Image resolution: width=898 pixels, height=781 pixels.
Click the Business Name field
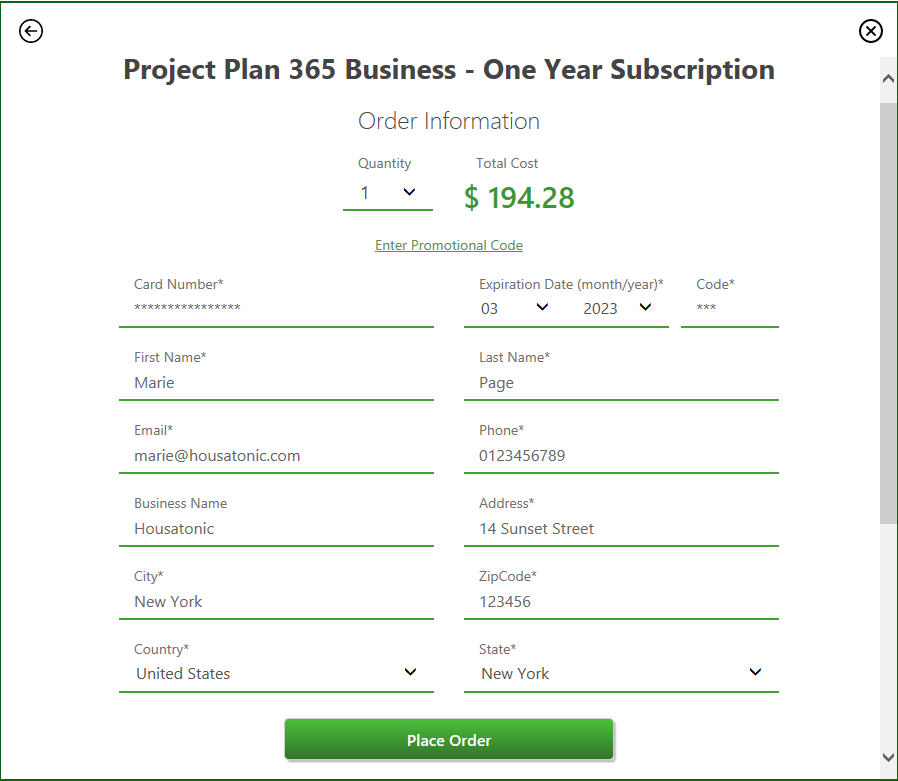click(276, 528)
